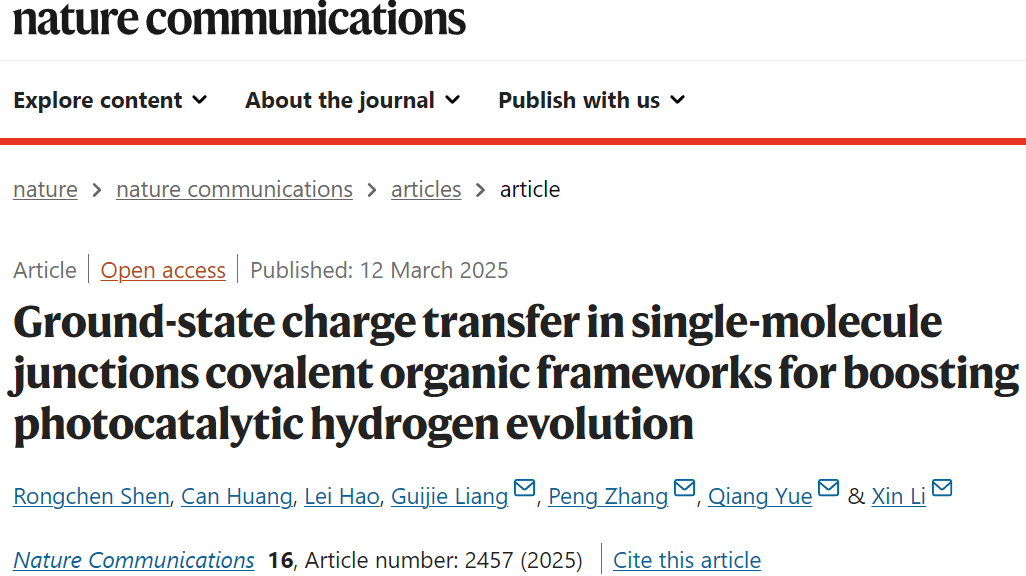Open the italic Nature Communications journal link

point(133,560)
